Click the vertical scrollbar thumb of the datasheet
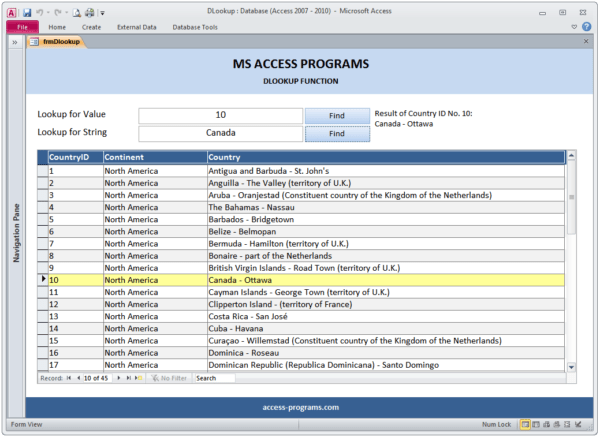 point(571,197)
